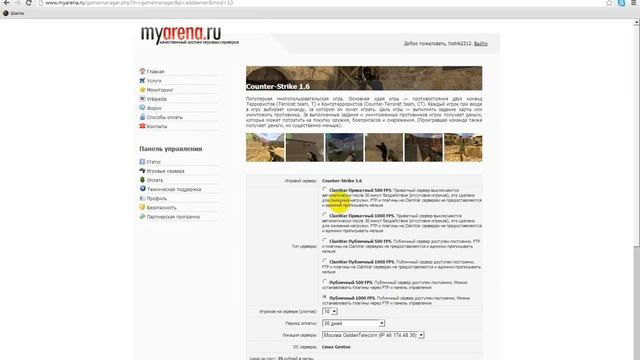Select ClanWar Приватный 500 FPS server type
Image resolution: width=640 pixels, height=360 pixels.
coord(324,189)
